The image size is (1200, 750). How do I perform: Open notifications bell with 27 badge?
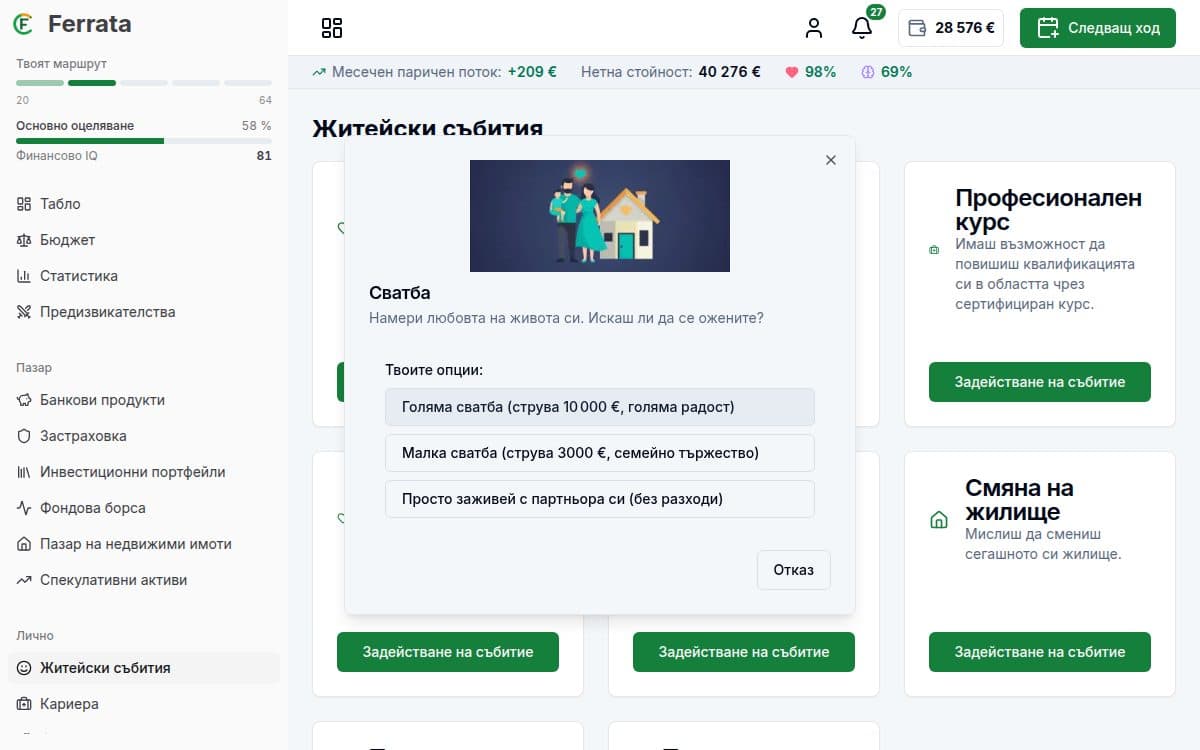pos(862,28)
